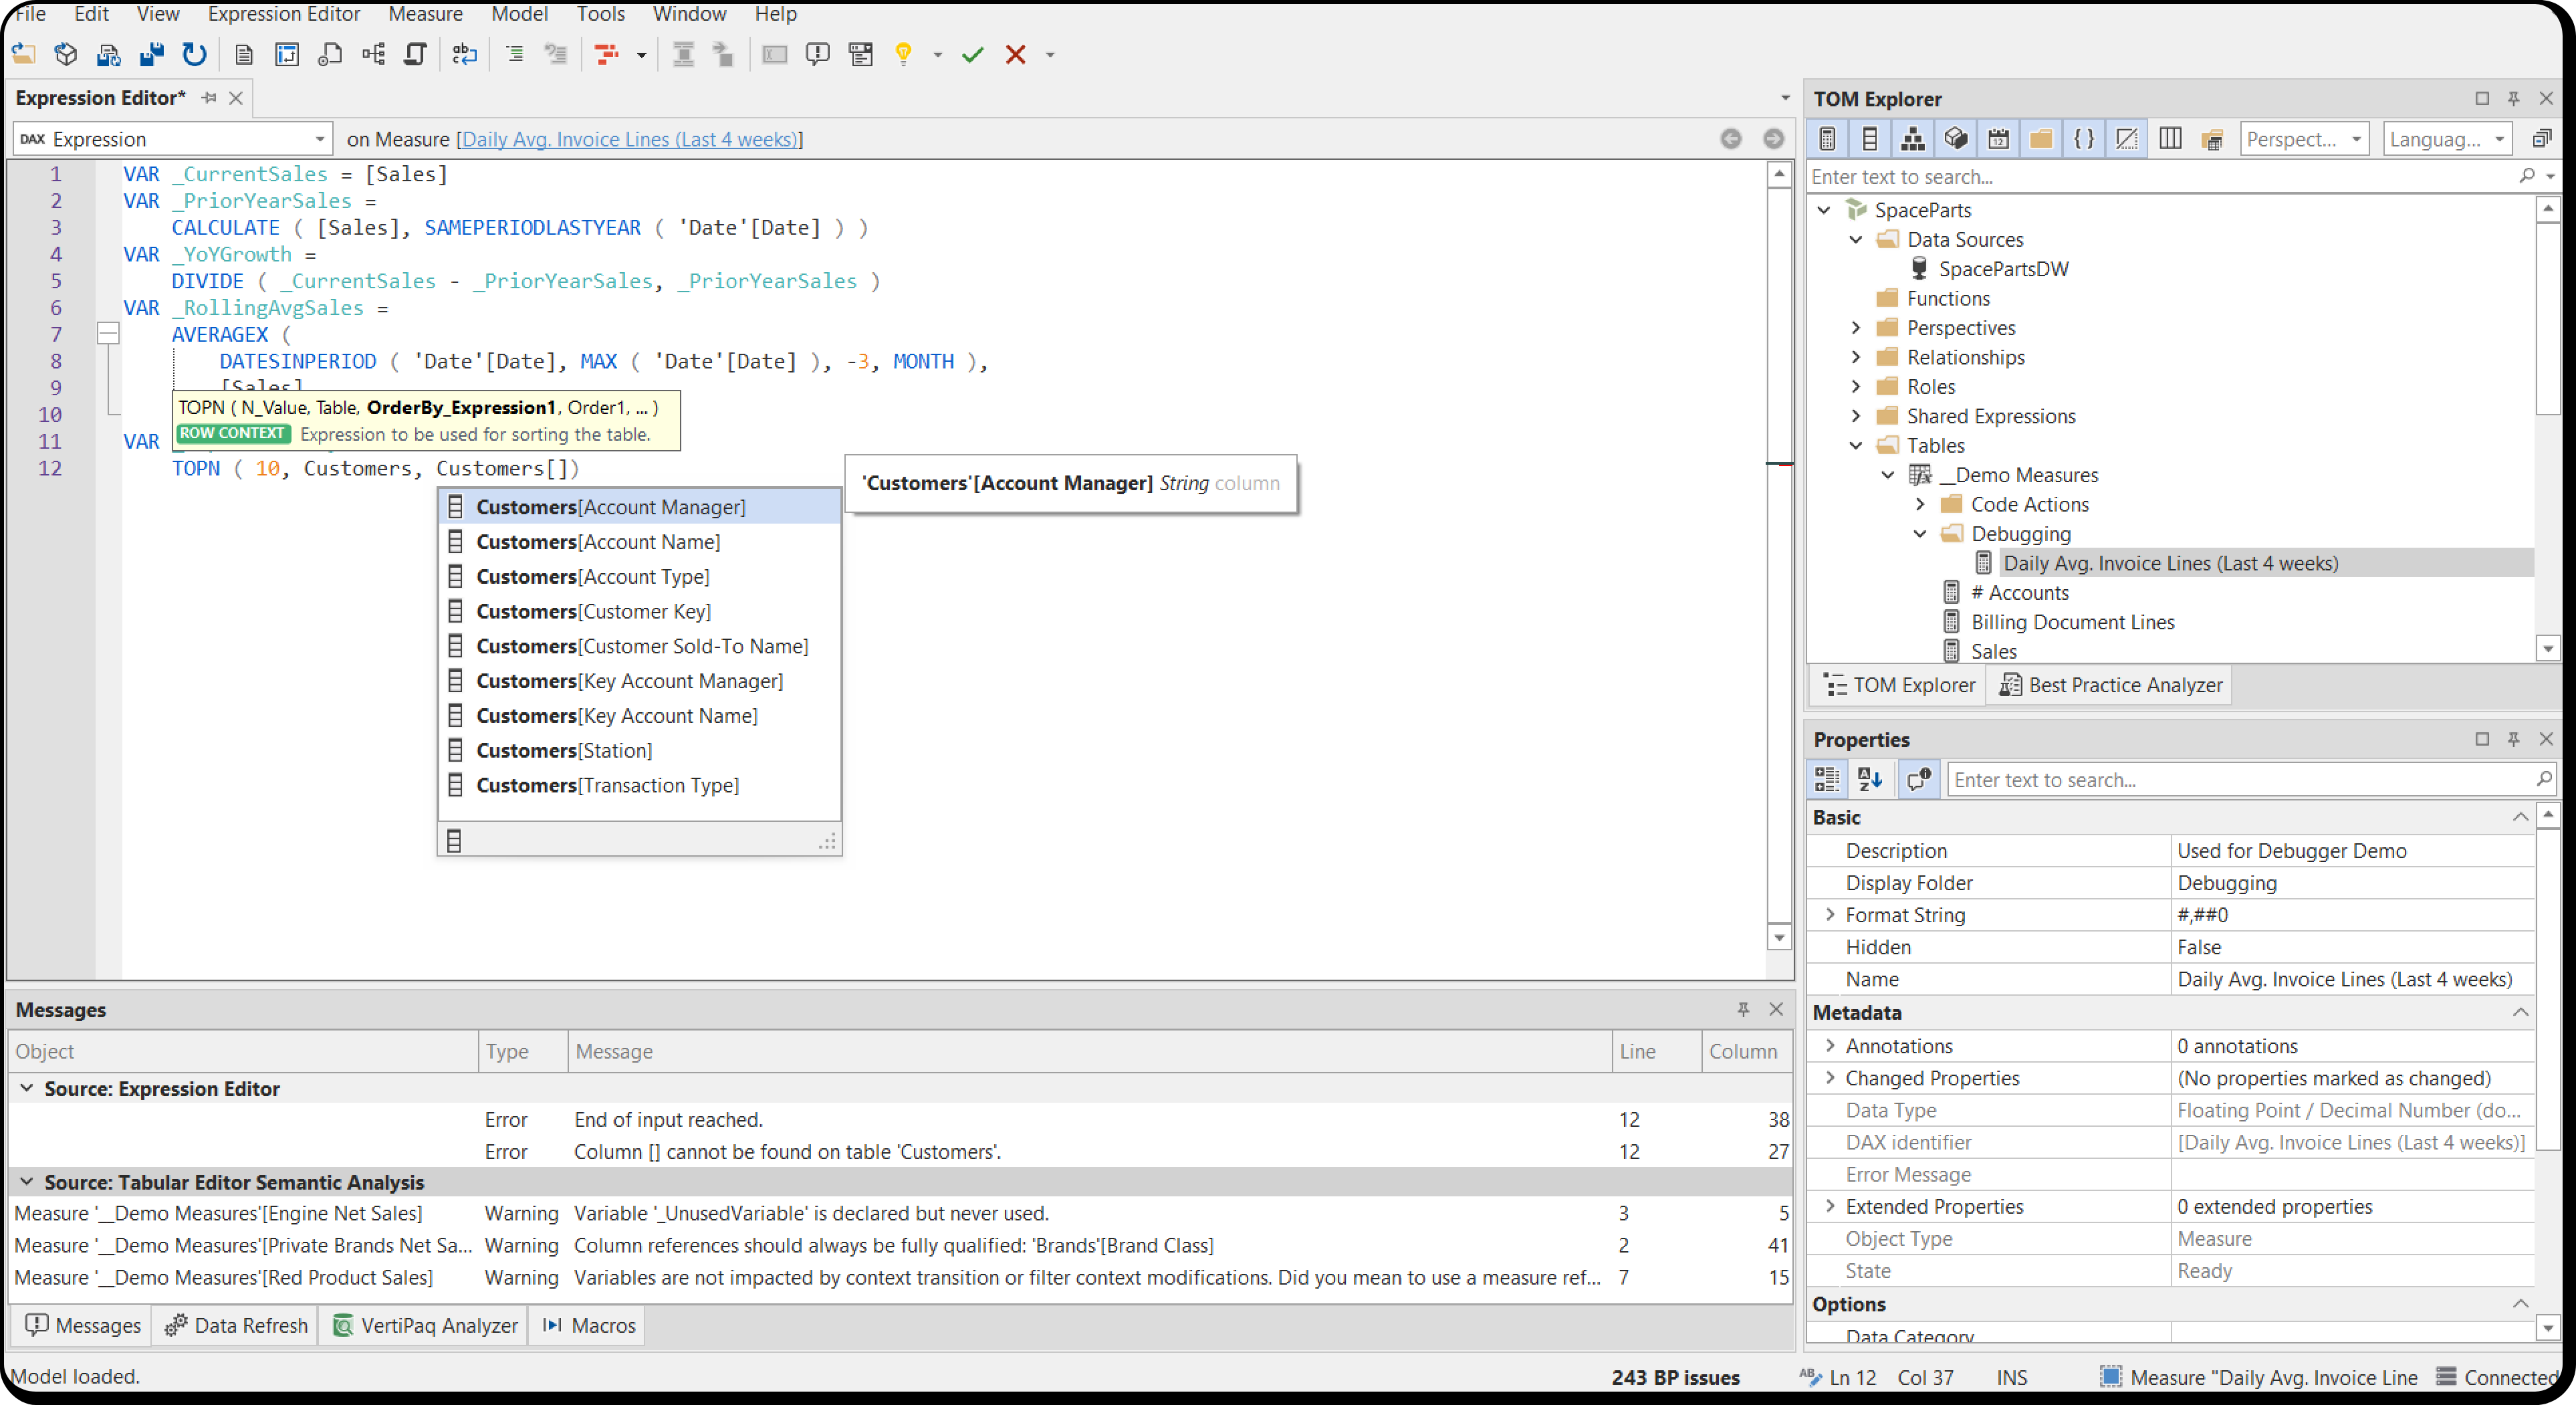Collapse the Data Sources tree node
The height and width of the screenshot is (1405, 2576).
point(1856,239)
